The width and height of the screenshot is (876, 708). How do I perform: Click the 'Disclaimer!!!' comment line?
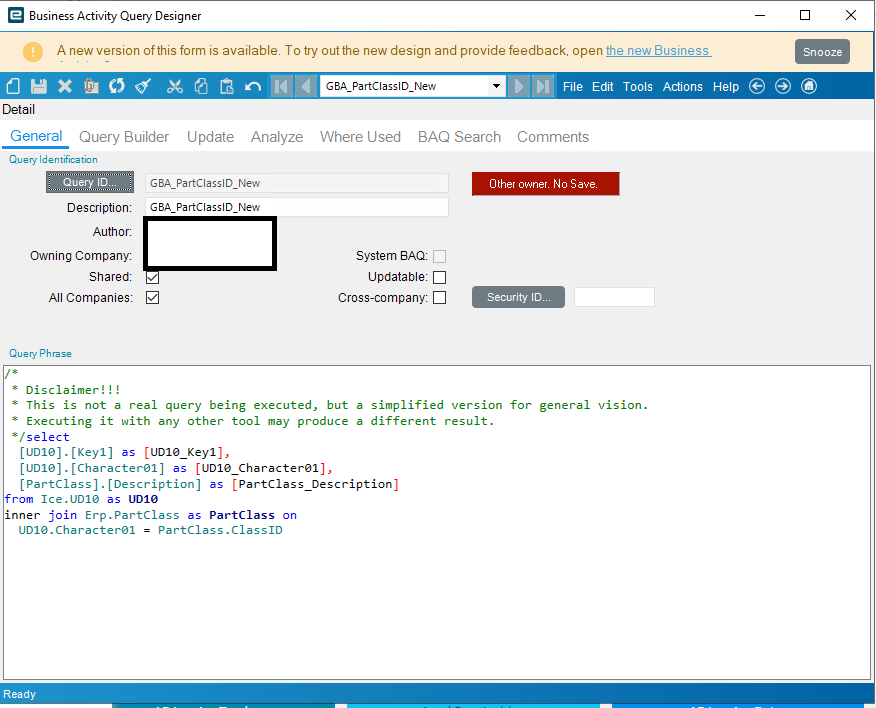(66, 389)
